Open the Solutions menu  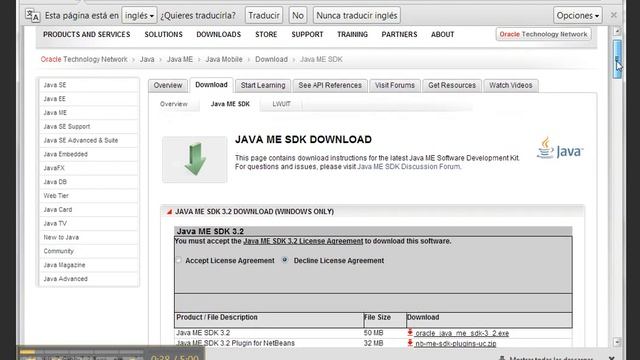(x=163, y=35)
